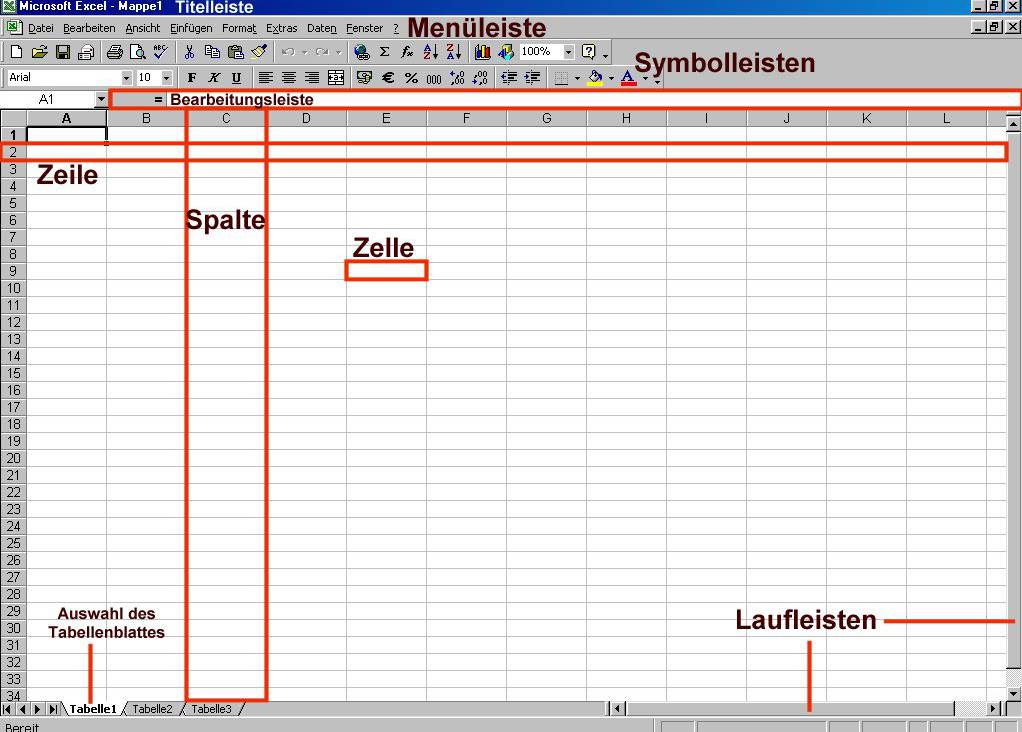Apply Euro currency format icon
This screenshot has height=732, width=1022.
tap(387, 78)
